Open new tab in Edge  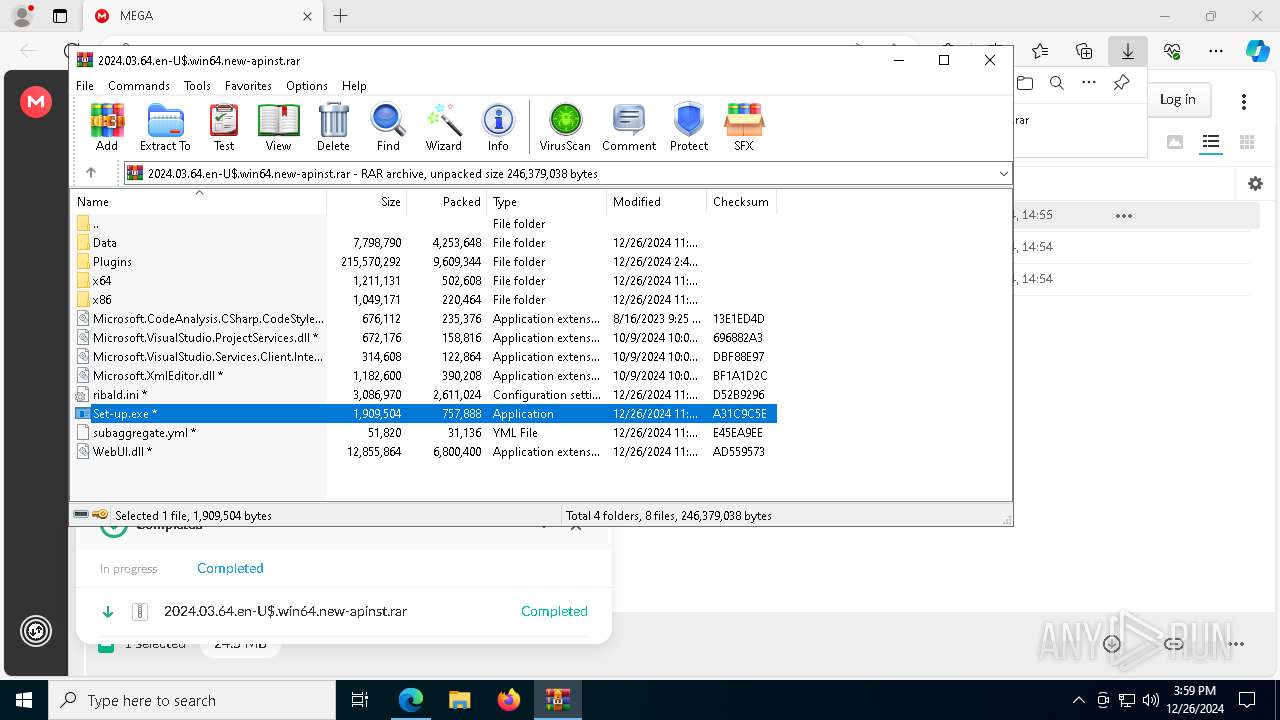[340, 16]
